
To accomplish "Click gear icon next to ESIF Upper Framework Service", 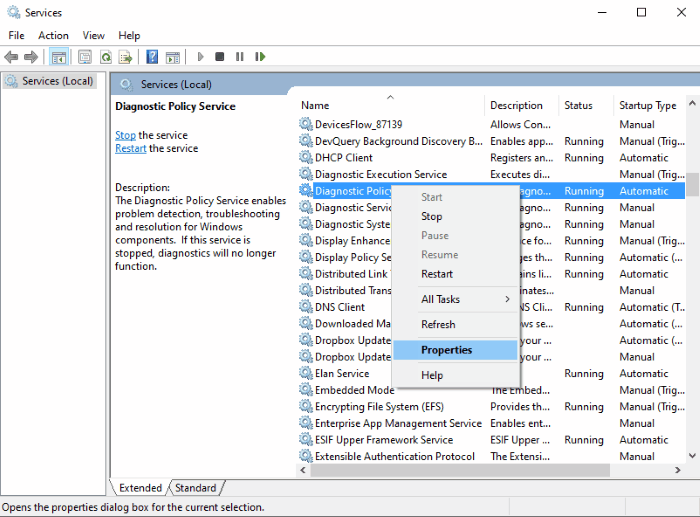I will pos(305,439).
